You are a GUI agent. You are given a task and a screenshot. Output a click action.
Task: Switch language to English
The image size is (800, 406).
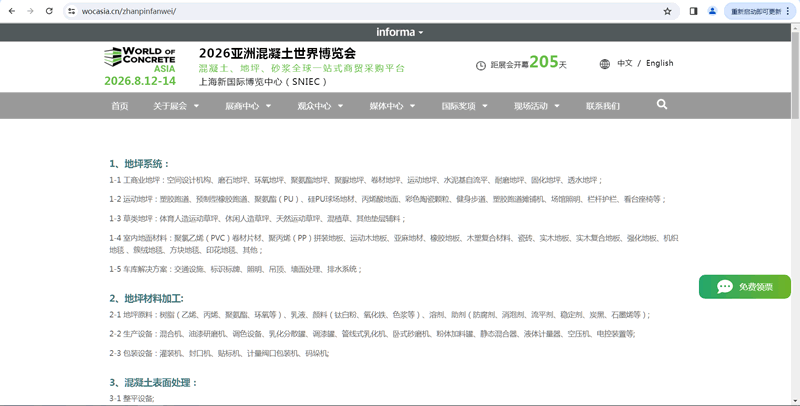pyautogui.click(x=659, y=64)
